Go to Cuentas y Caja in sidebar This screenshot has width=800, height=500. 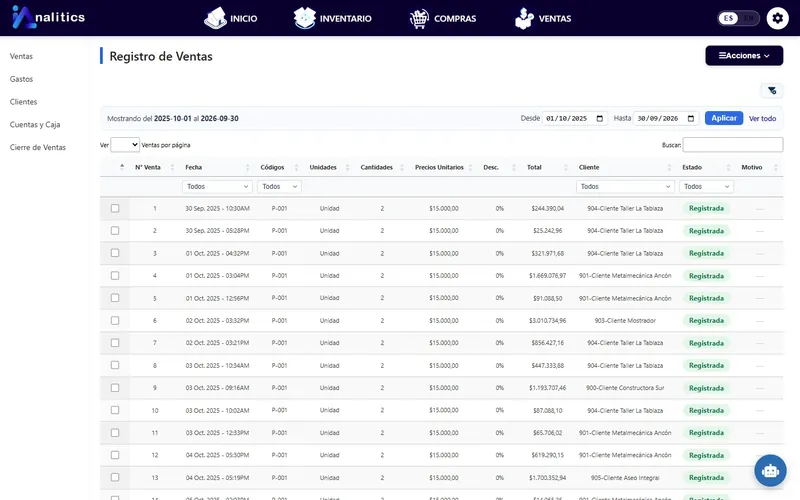[35, 124]
